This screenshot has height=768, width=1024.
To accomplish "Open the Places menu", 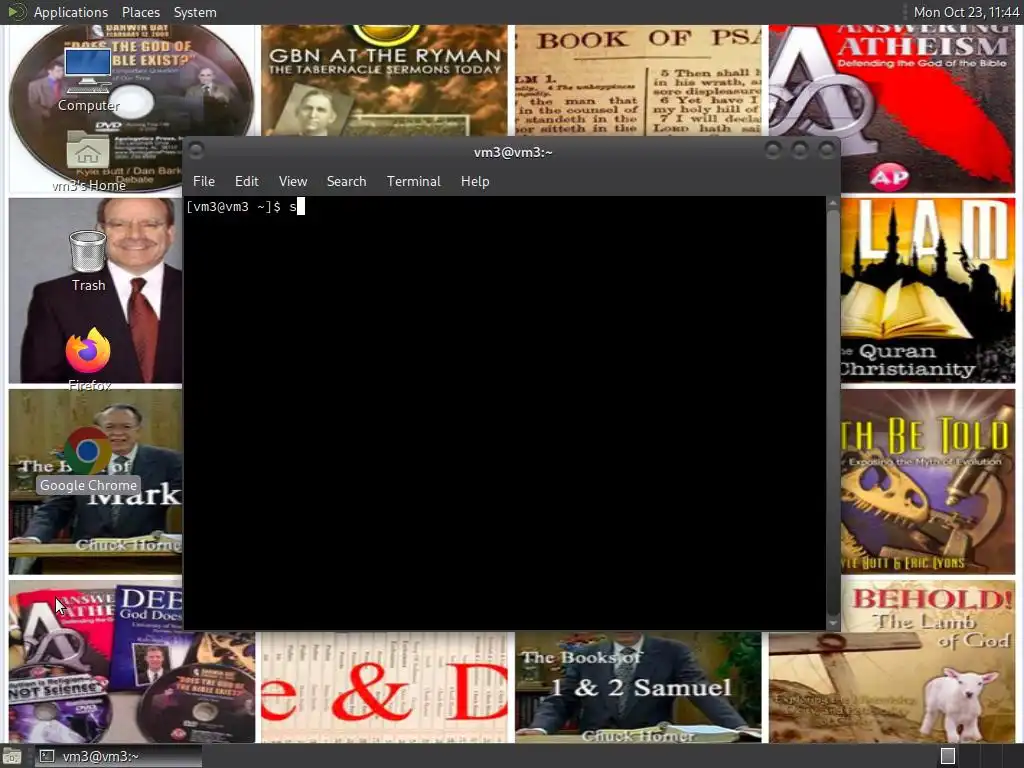I will coord(140,12).
